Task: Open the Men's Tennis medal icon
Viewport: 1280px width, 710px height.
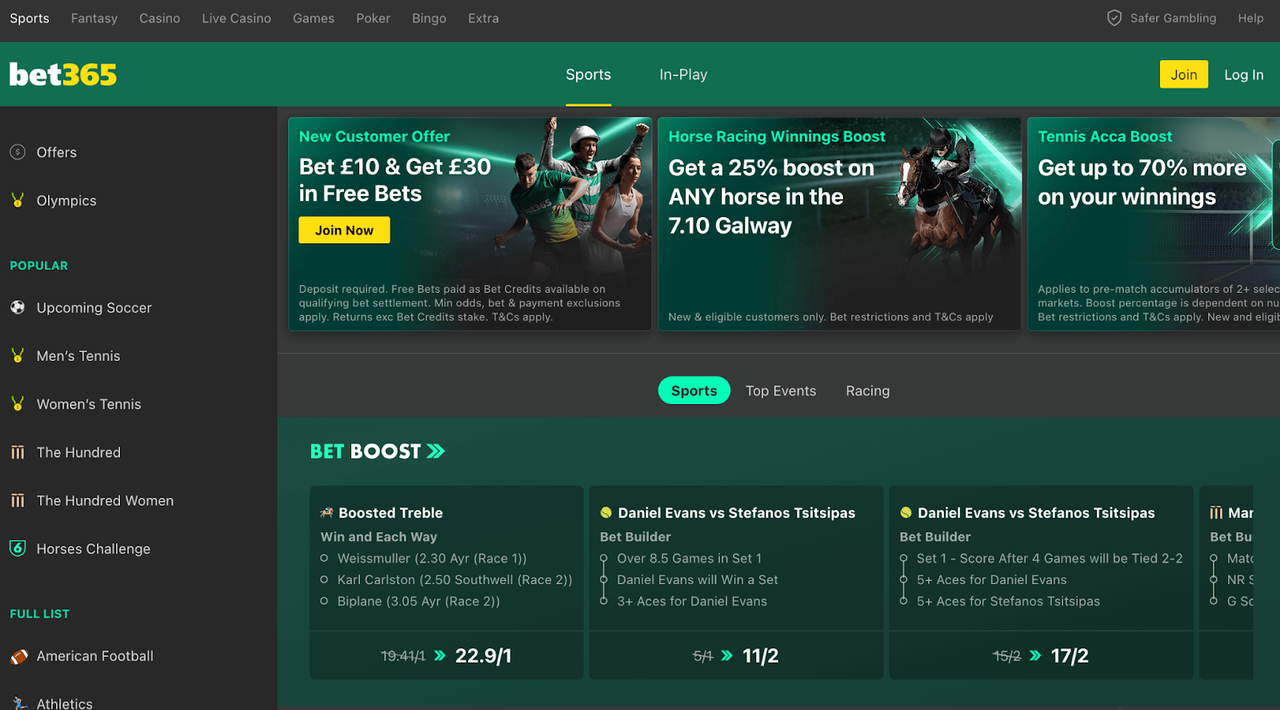Action: [17, 355]
